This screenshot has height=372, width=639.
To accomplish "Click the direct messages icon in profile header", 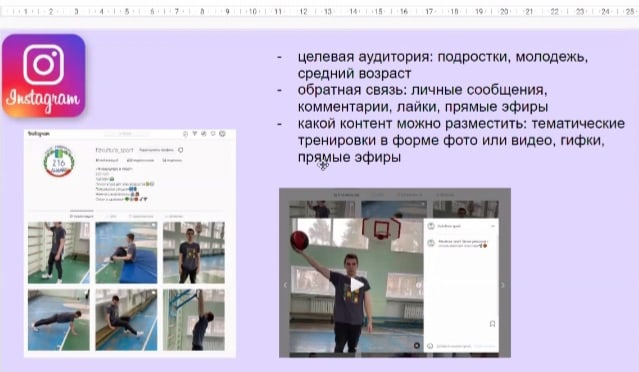I will click(194, 134).
